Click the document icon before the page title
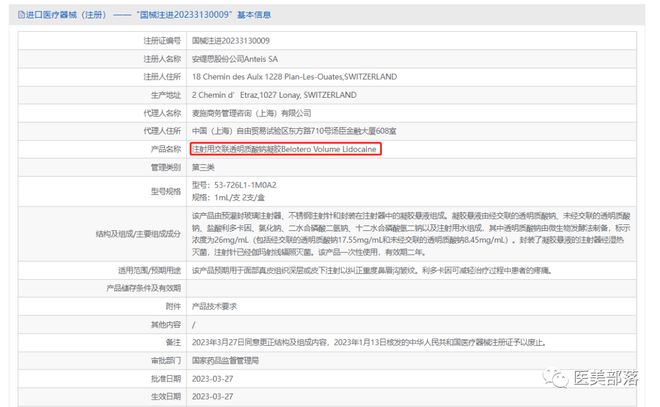This screenshot has height=407, width=660. (21, 15)
